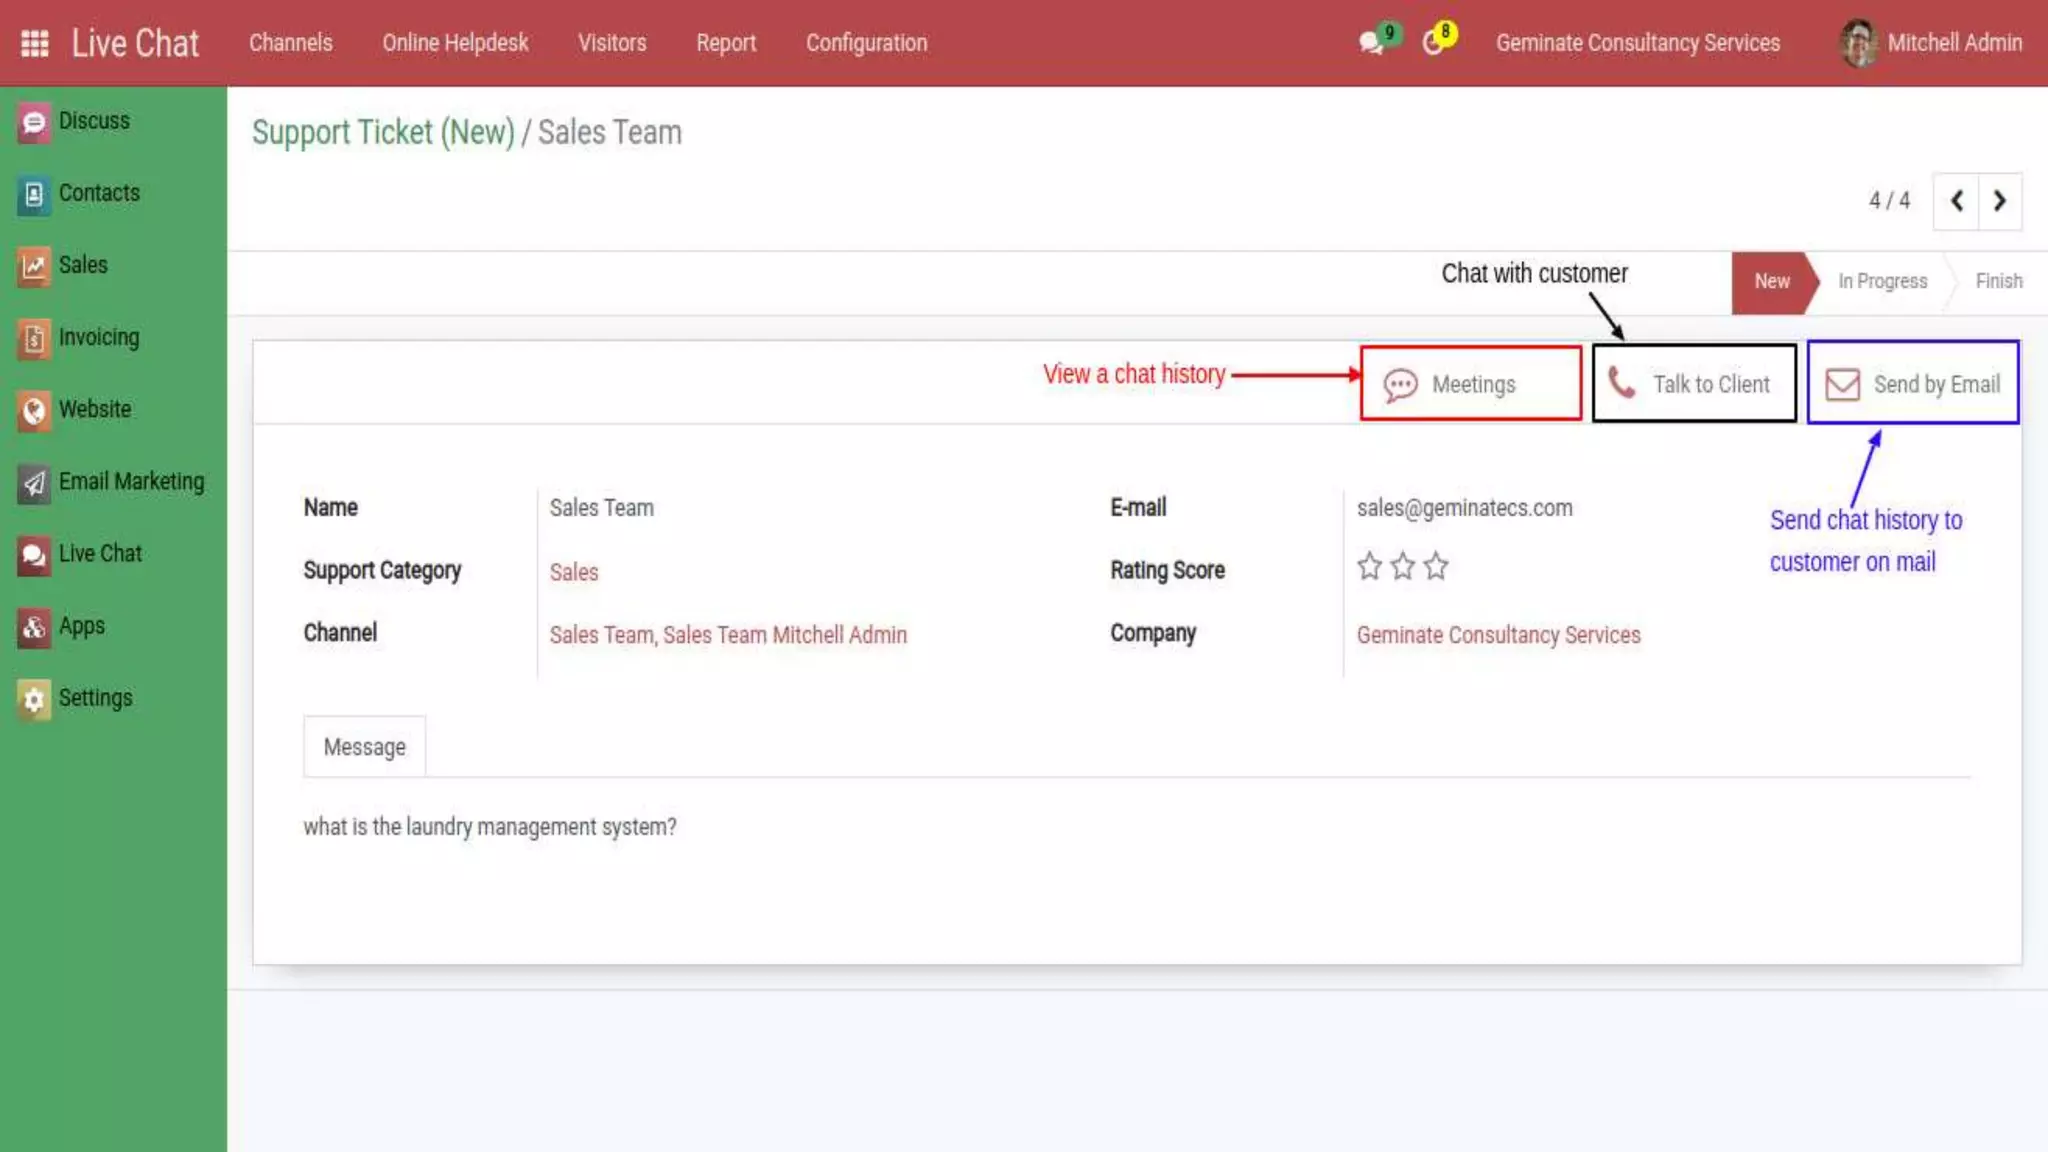
Task: Set the rating score to the first star
Action: (x=1369, y=567)
